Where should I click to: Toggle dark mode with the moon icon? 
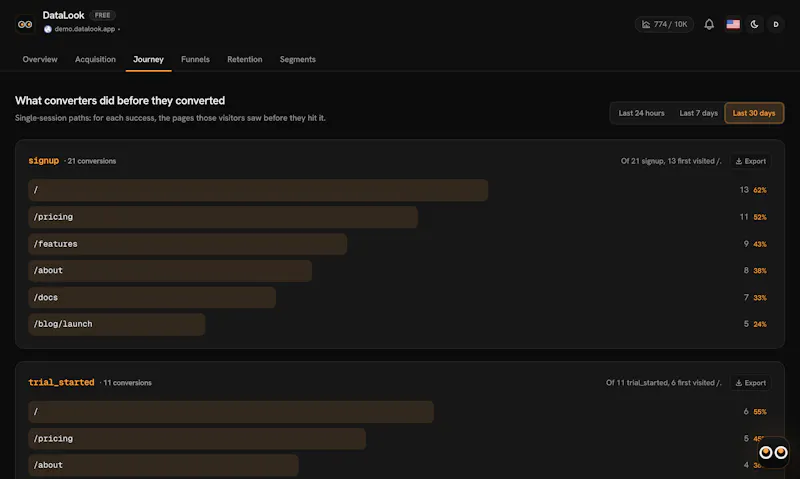coord(755,24)
